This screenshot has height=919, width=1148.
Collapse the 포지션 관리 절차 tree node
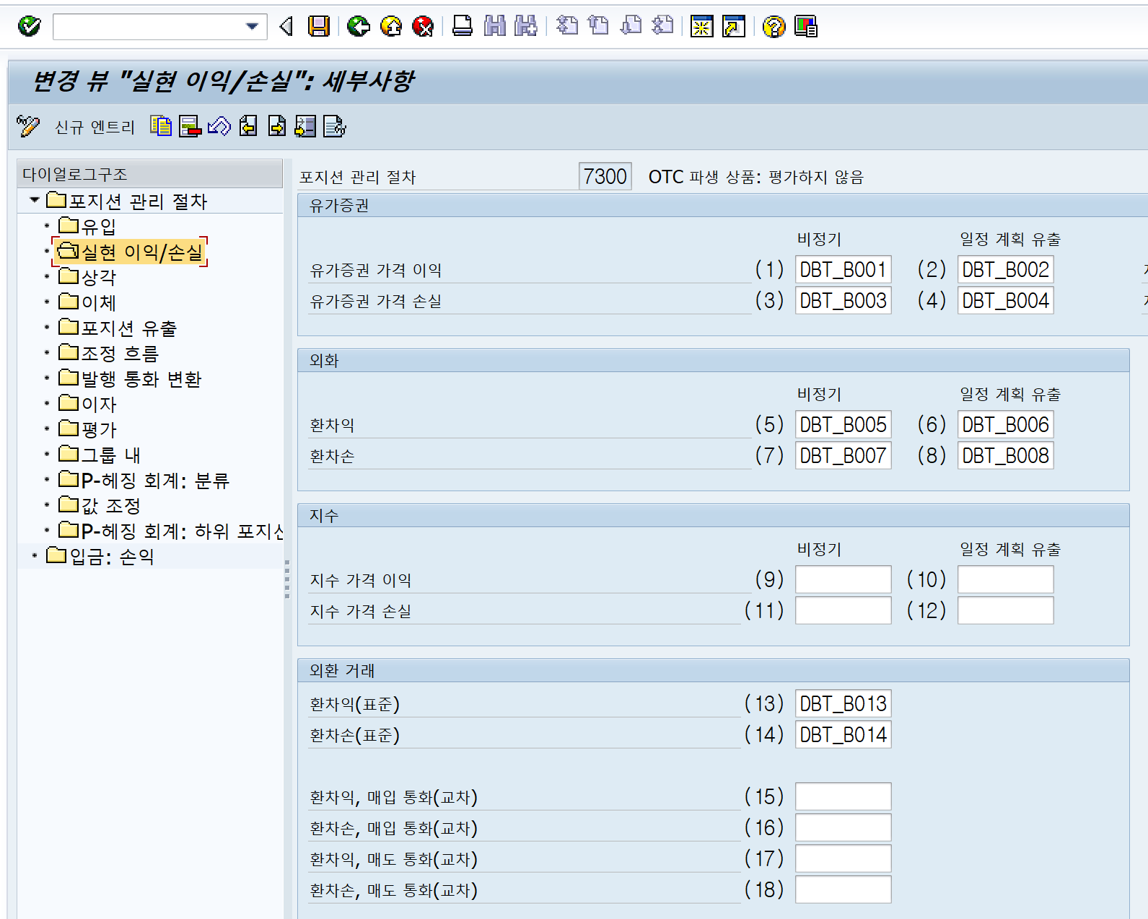(34, 200)
